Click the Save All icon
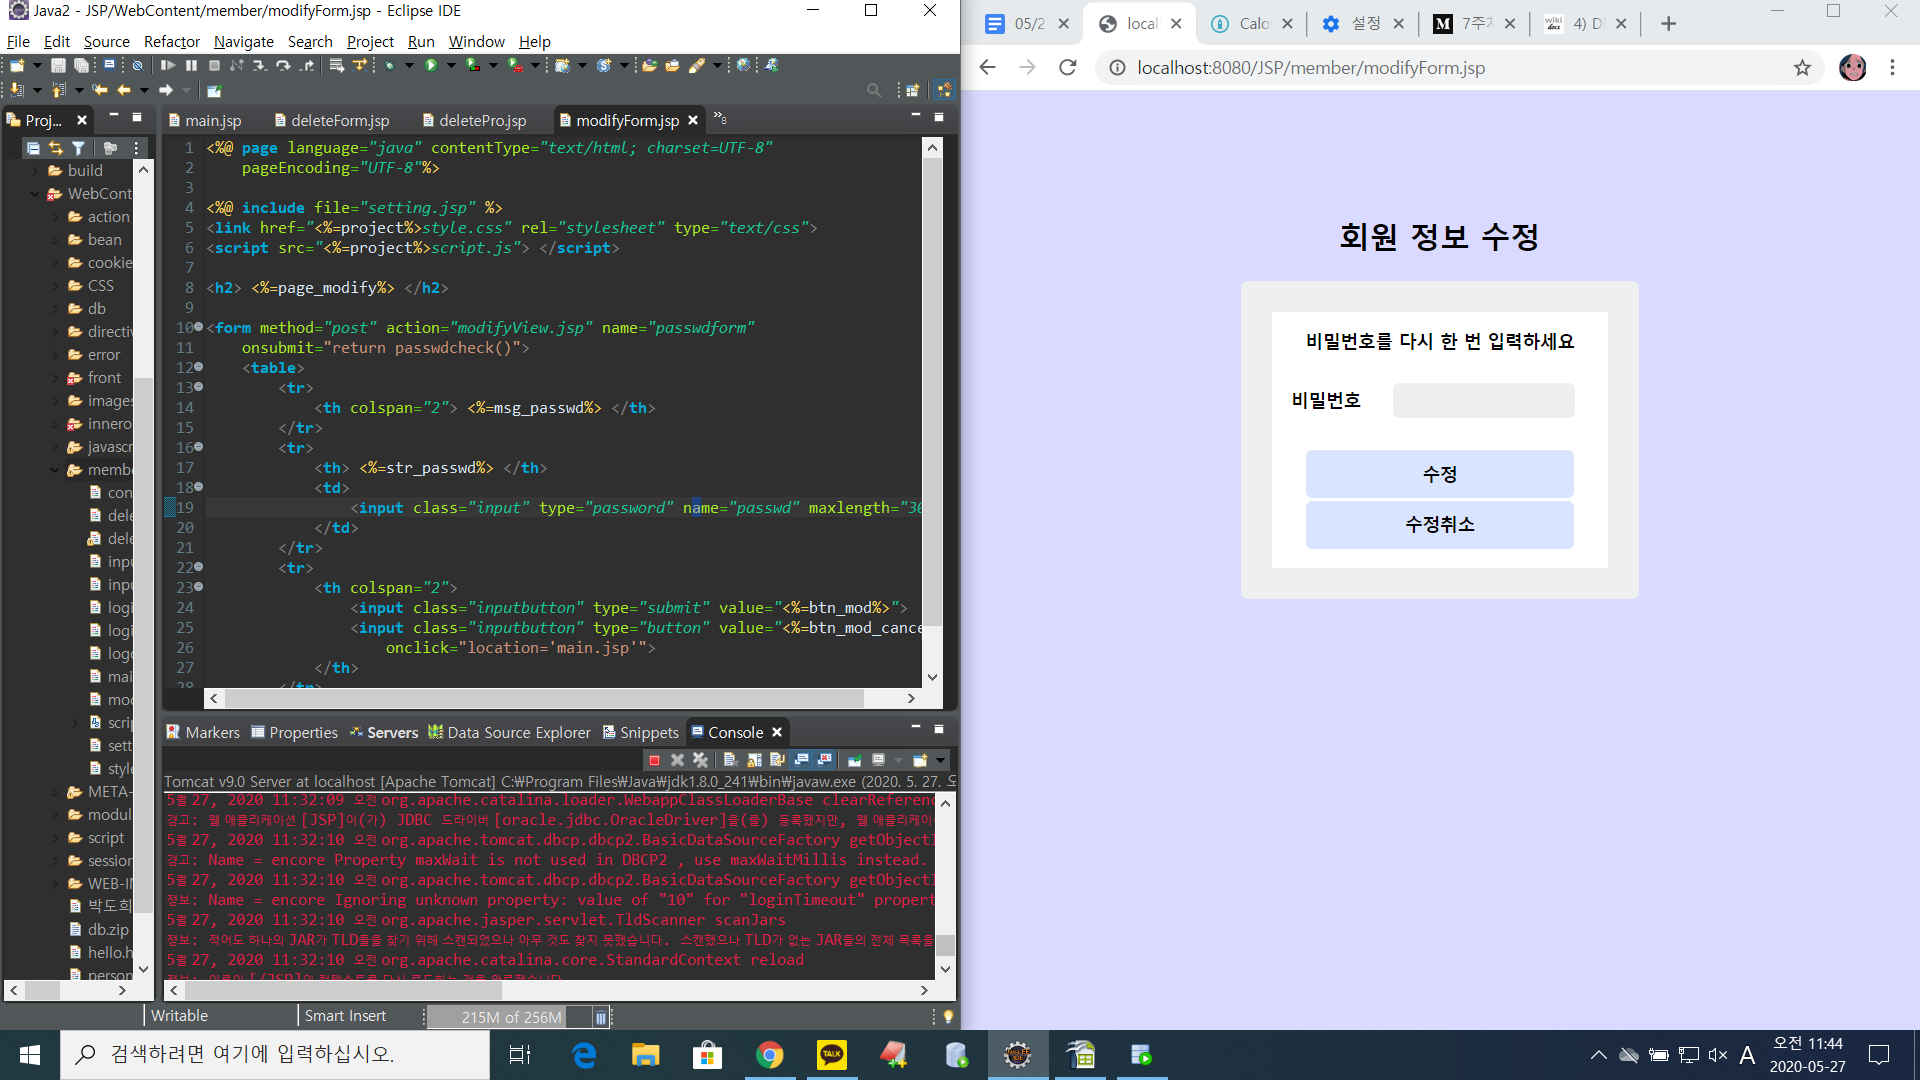 tap(81, 65)
